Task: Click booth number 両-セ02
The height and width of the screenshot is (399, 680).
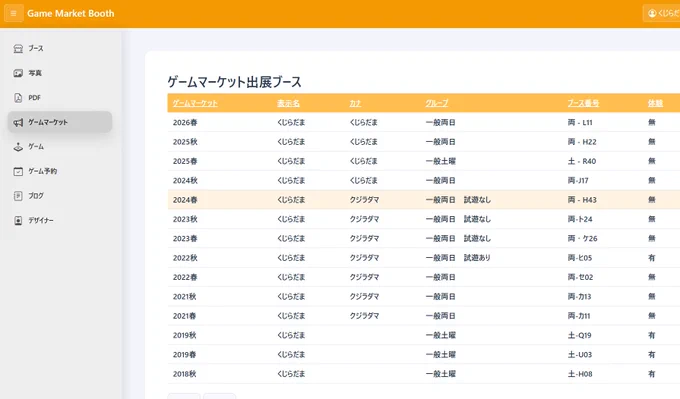Action: coord(580,277)
